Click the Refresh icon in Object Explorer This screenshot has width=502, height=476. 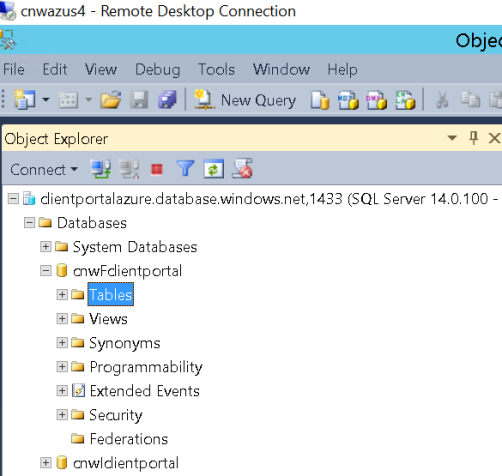point(213,169)
